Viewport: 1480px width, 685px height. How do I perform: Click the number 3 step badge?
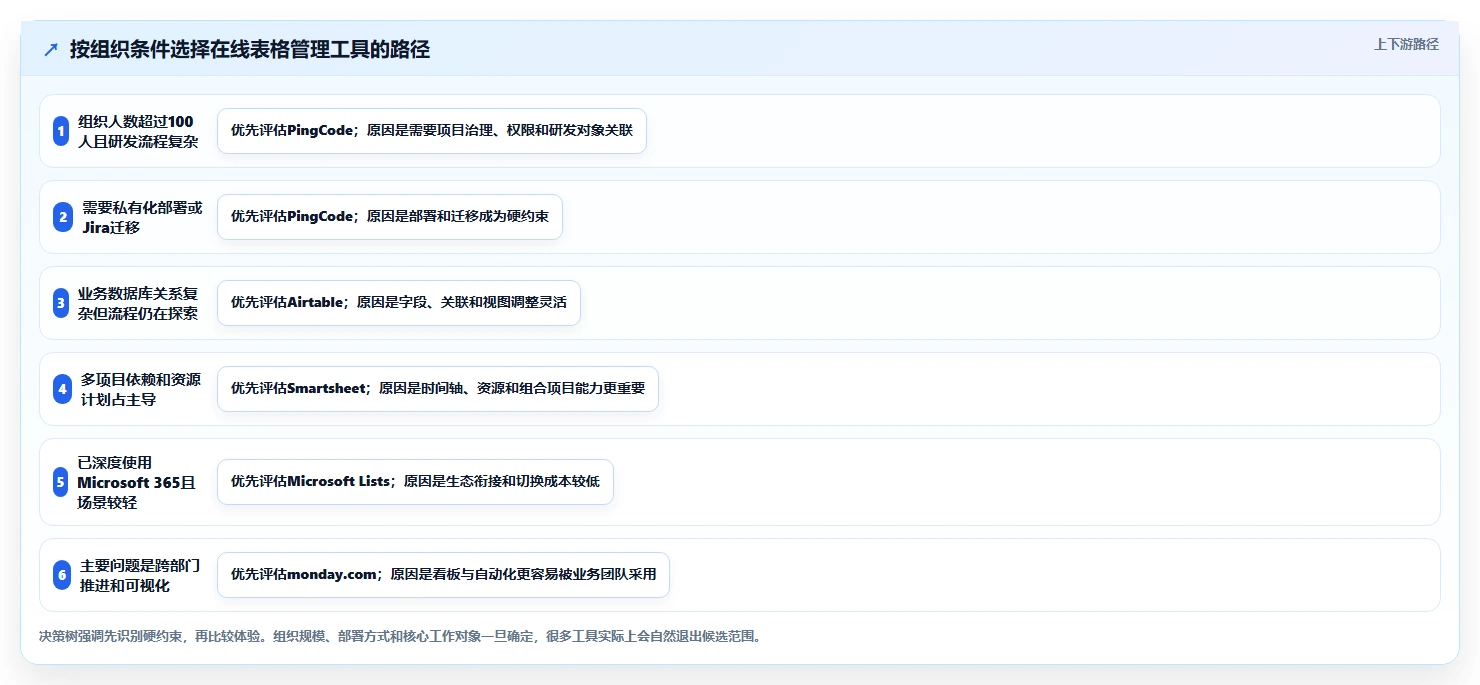61,303
